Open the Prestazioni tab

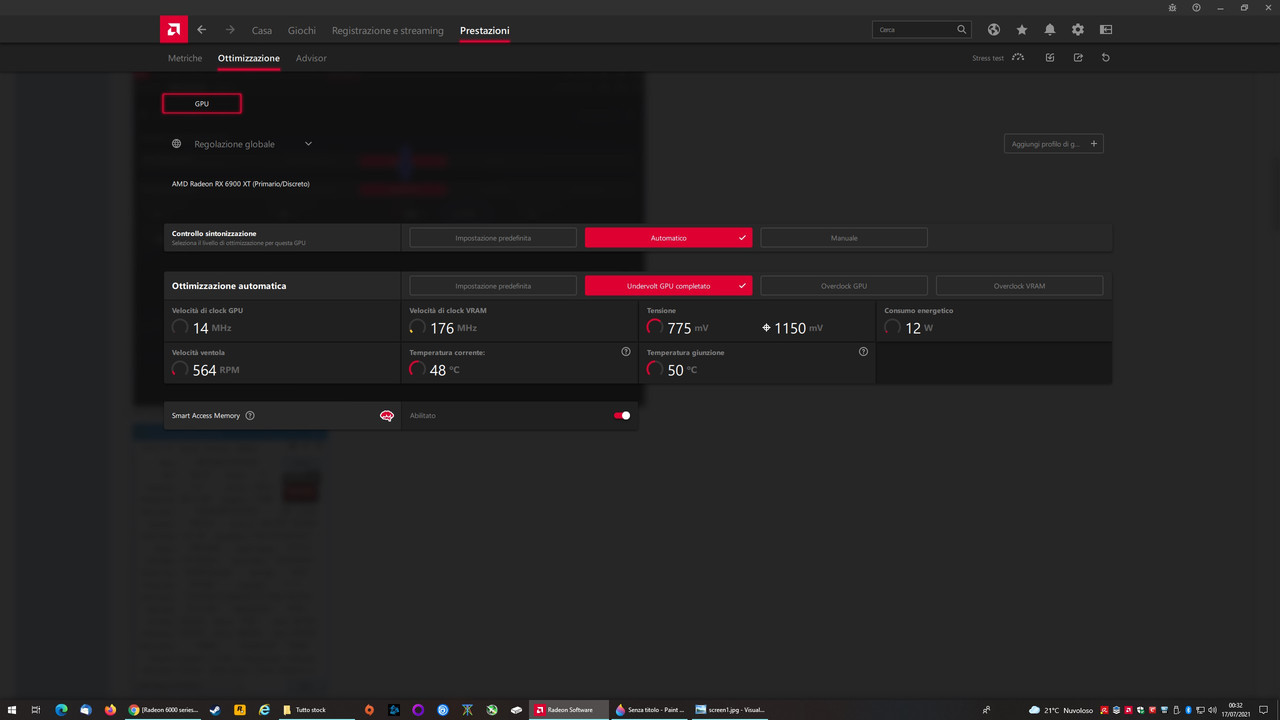pyautogui.click(x=485, y=31)
